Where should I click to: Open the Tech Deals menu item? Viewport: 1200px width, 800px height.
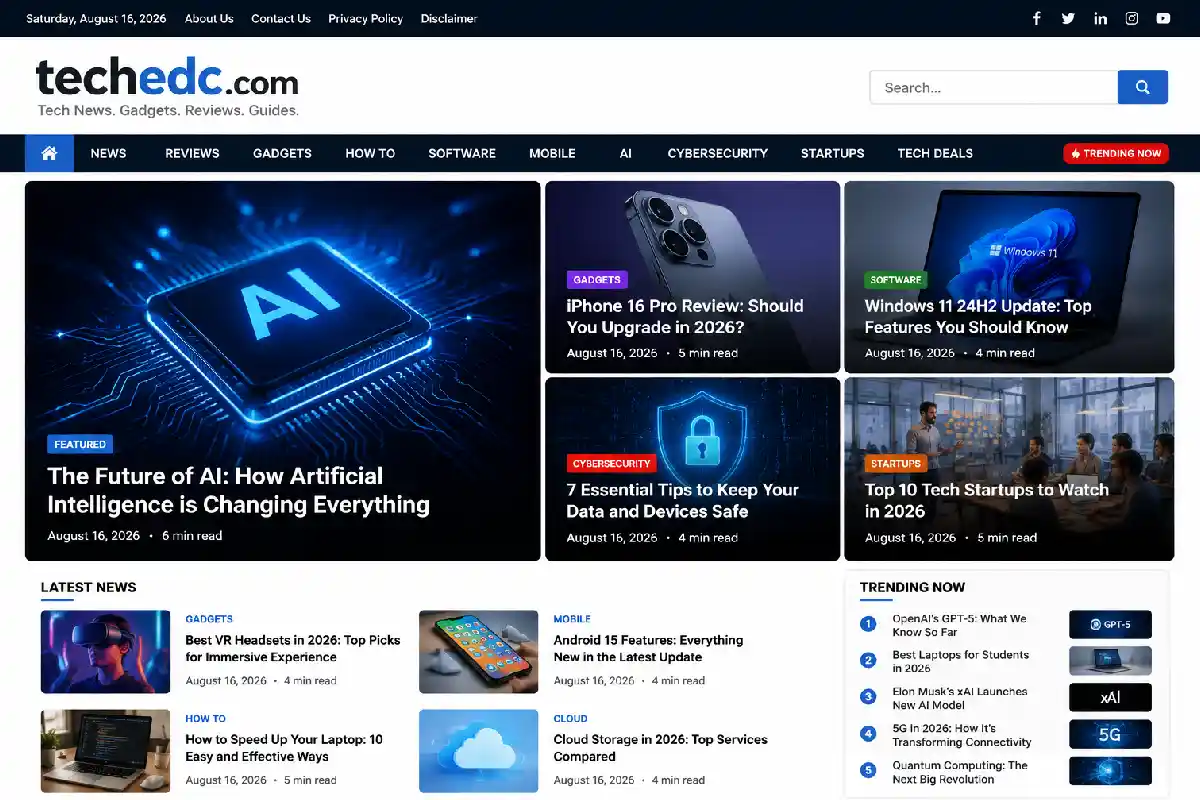pos(935,153)
